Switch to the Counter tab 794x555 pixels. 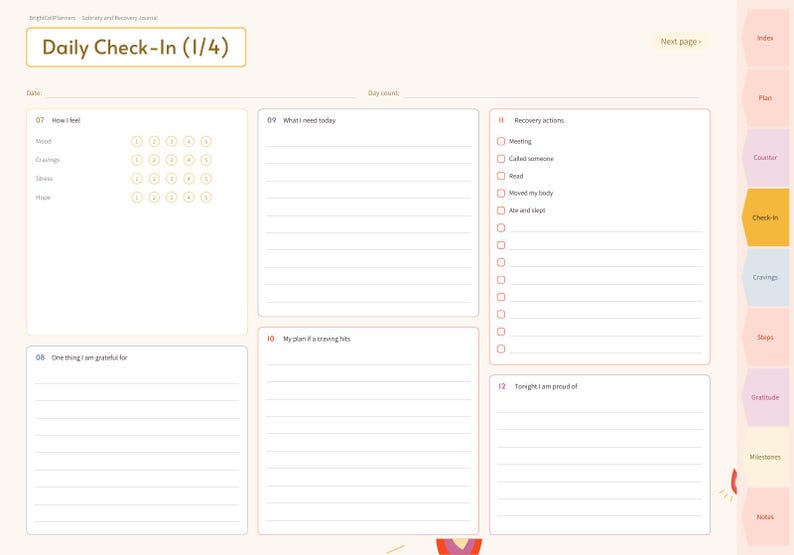765,157
